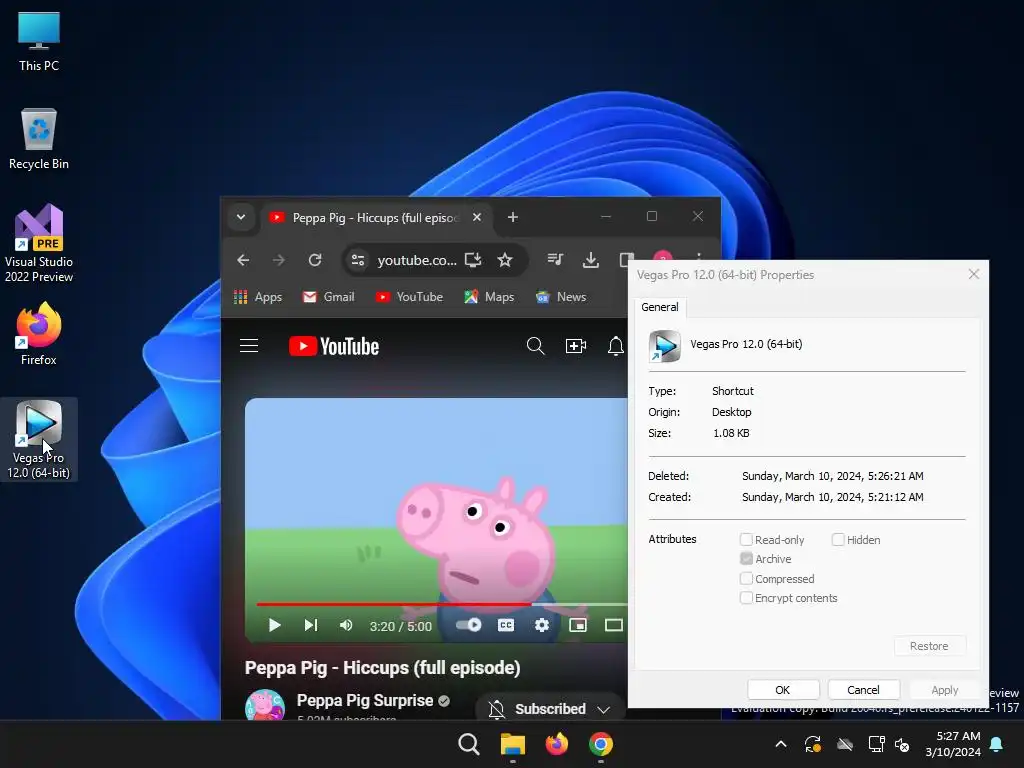Open YouTube search icon

tap(536, 345)
